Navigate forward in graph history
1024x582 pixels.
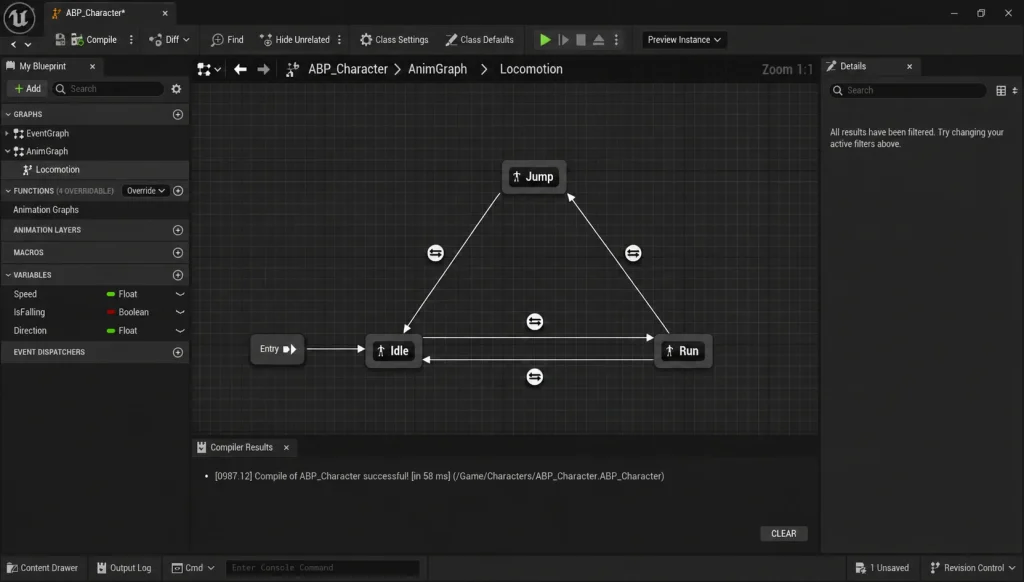click(263, 69)
